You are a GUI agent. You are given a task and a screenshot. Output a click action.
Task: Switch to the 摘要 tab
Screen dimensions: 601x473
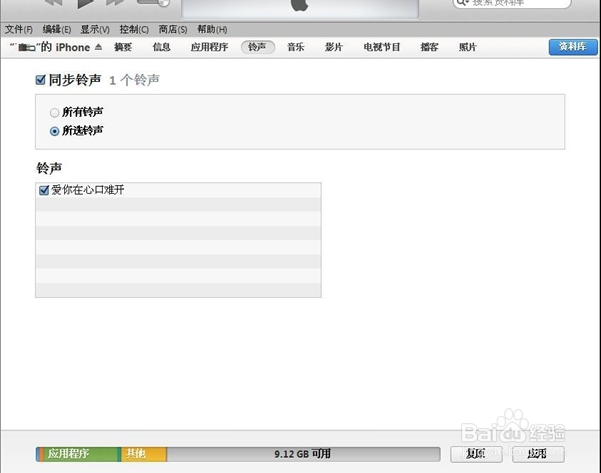(x=123, y=47)
